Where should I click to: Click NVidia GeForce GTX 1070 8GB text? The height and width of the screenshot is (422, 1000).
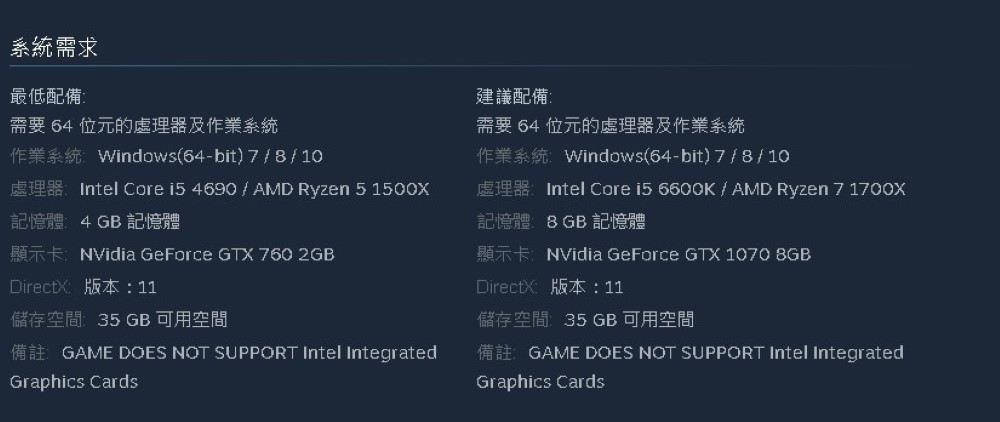coord(678,254)
